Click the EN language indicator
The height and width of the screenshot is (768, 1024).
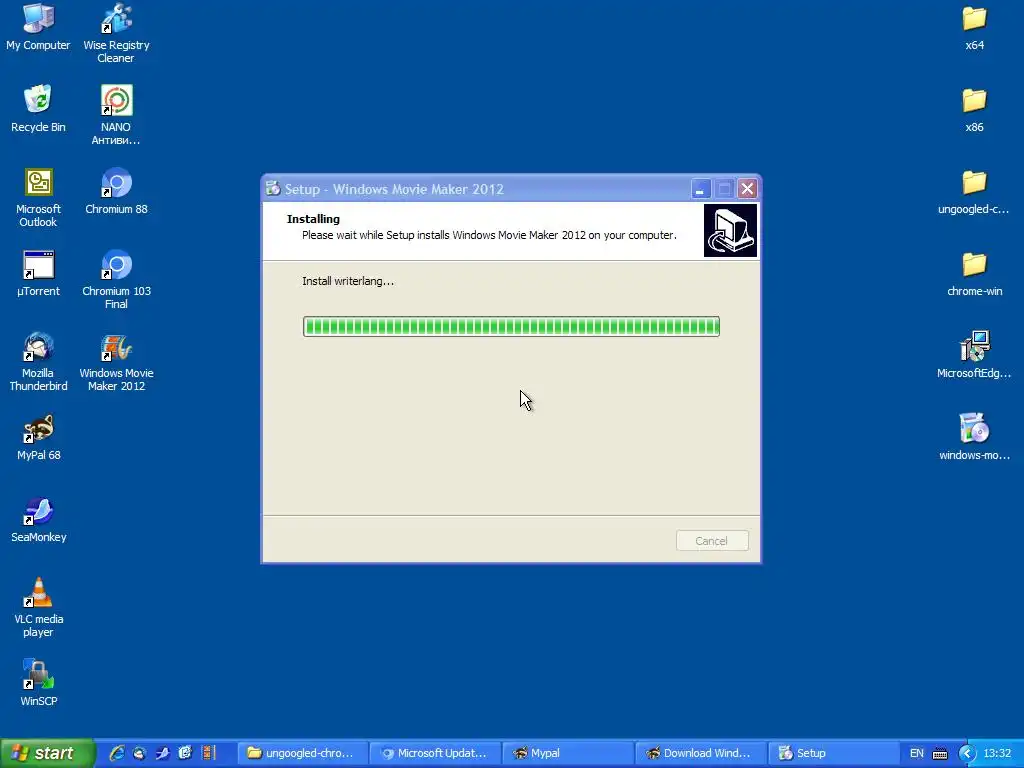tap(917, 754)
